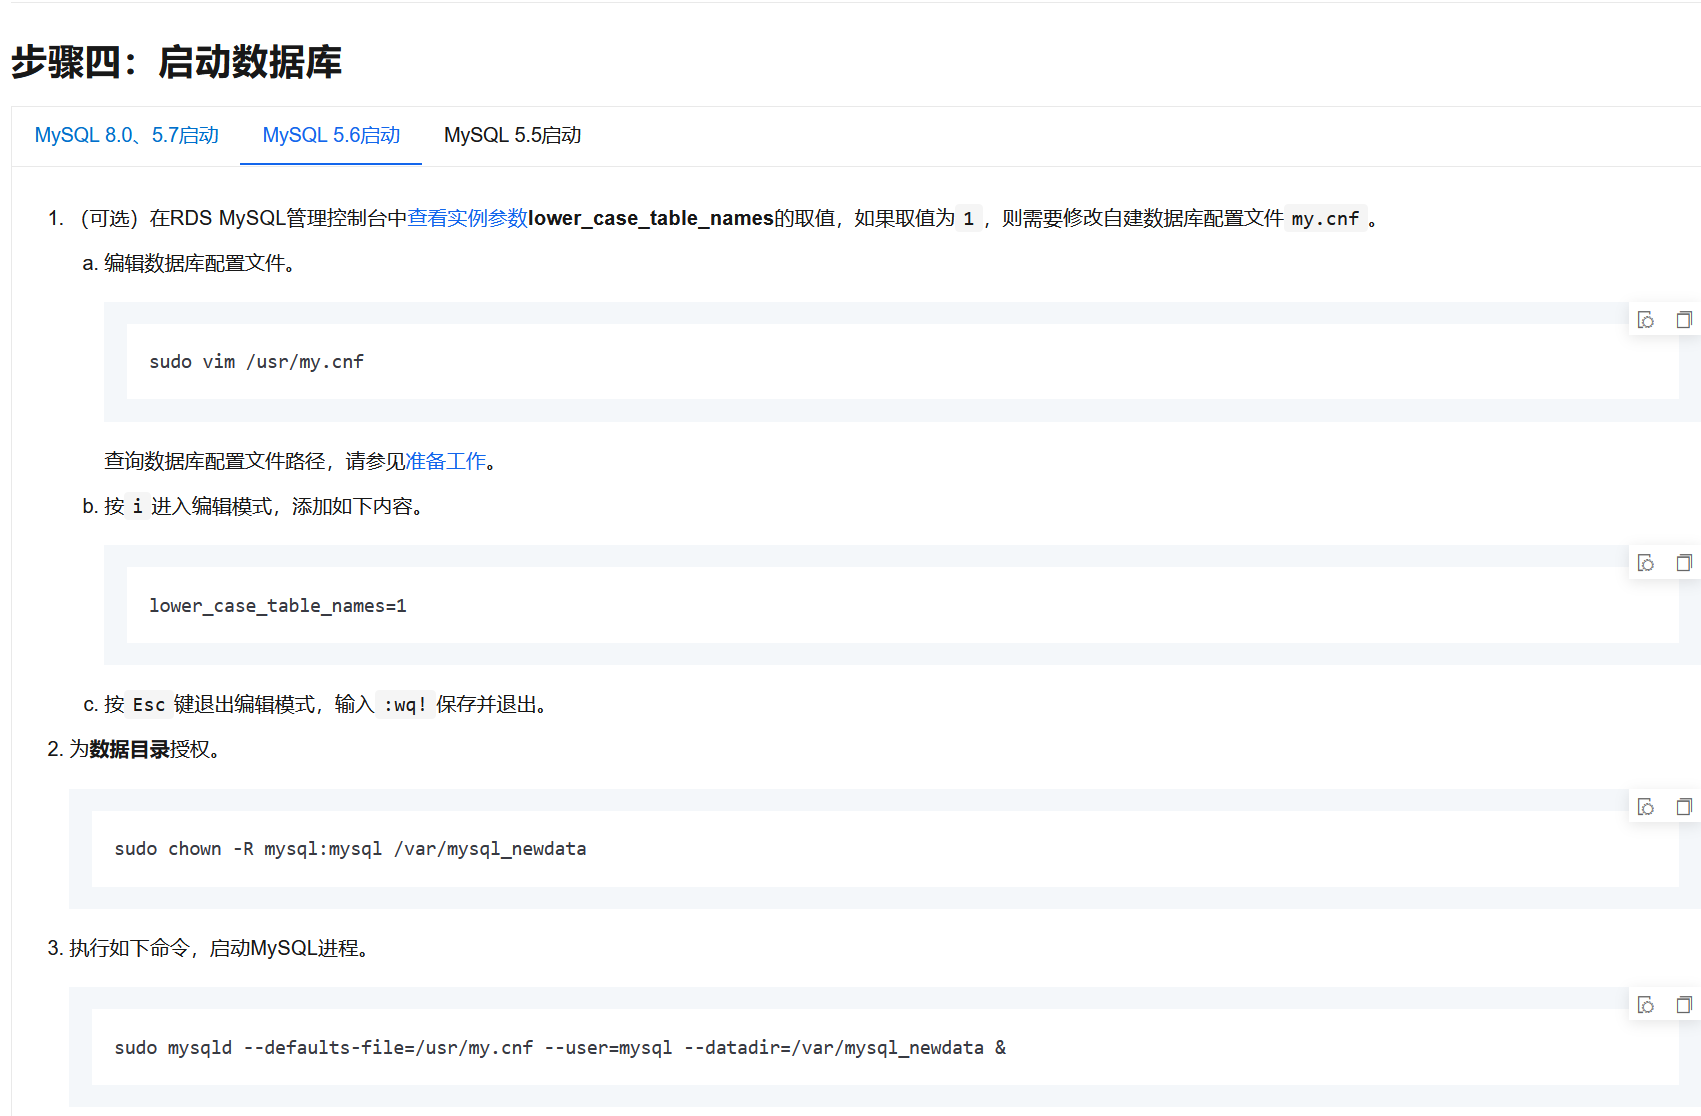Copy the sudo mysqld startup command
The image size is (1701, 1116).
tap(1684, 1005)
